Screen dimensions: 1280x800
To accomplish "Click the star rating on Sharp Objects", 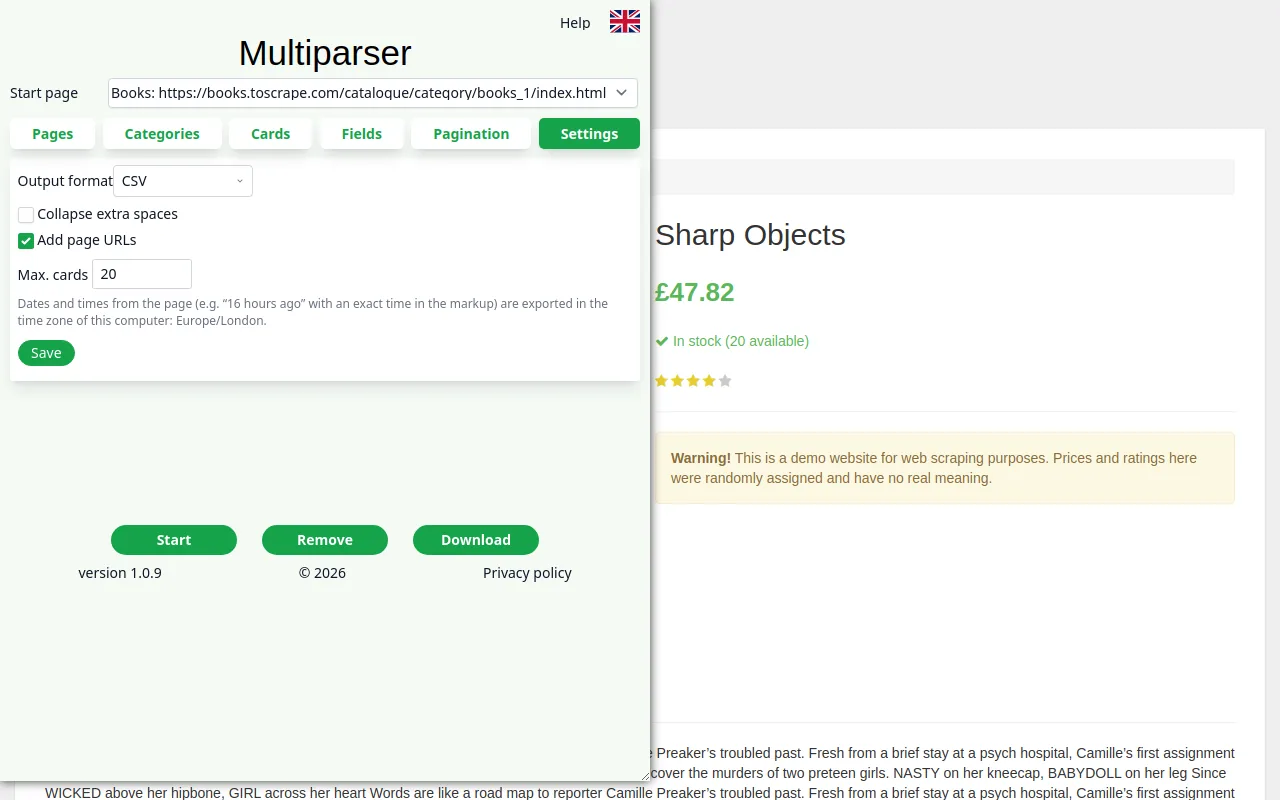I will 693,381.
